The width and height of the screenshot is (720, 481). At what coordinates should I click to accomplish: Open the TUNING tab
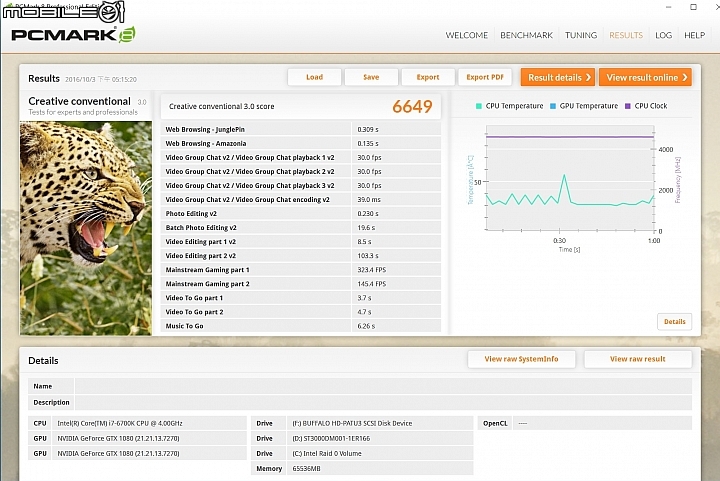point(581,35)
